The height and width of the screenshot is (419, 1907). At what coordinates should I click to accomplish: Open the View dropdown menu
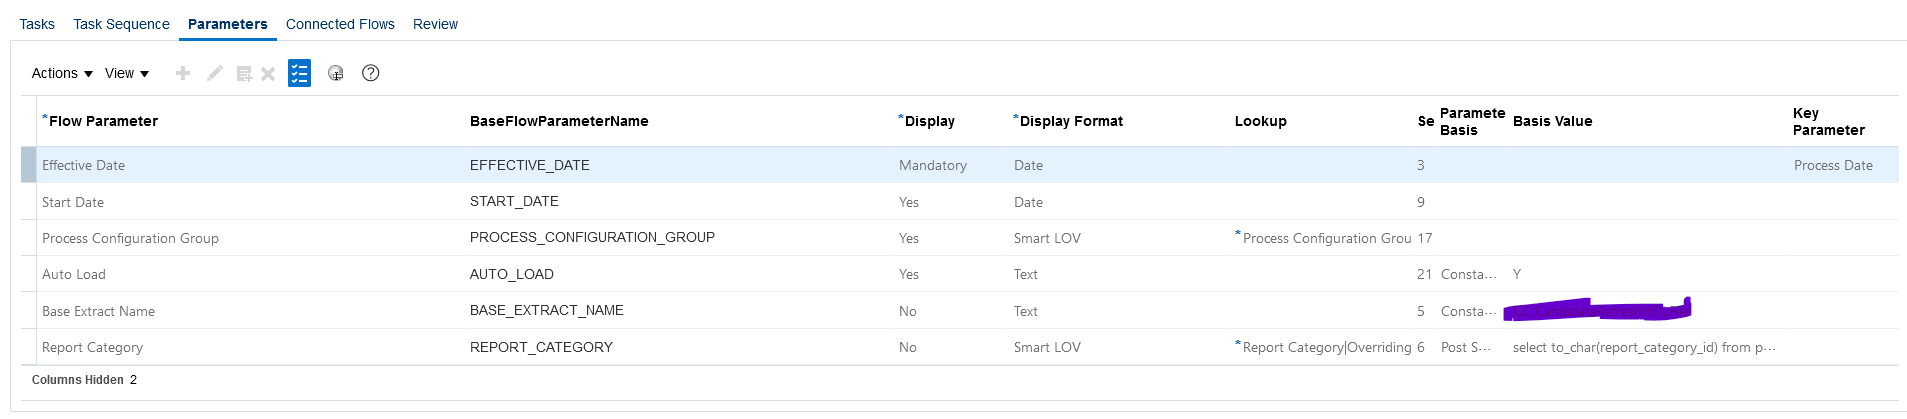(127, 73)
